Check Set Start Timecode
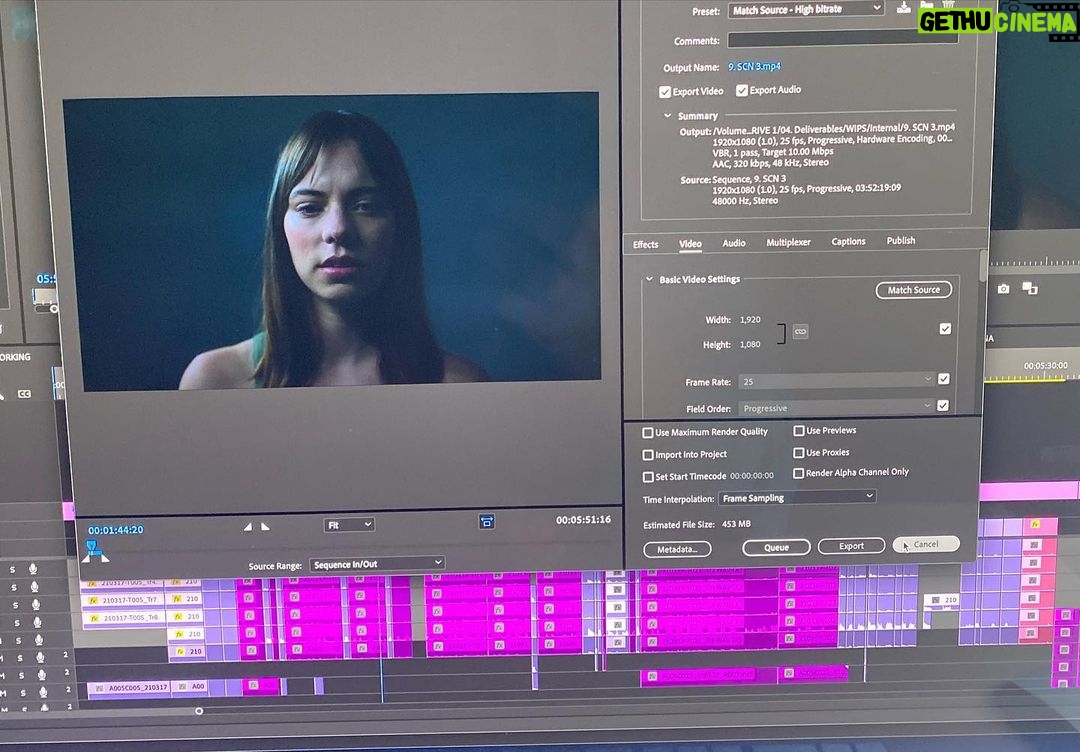 click(647, 477)
